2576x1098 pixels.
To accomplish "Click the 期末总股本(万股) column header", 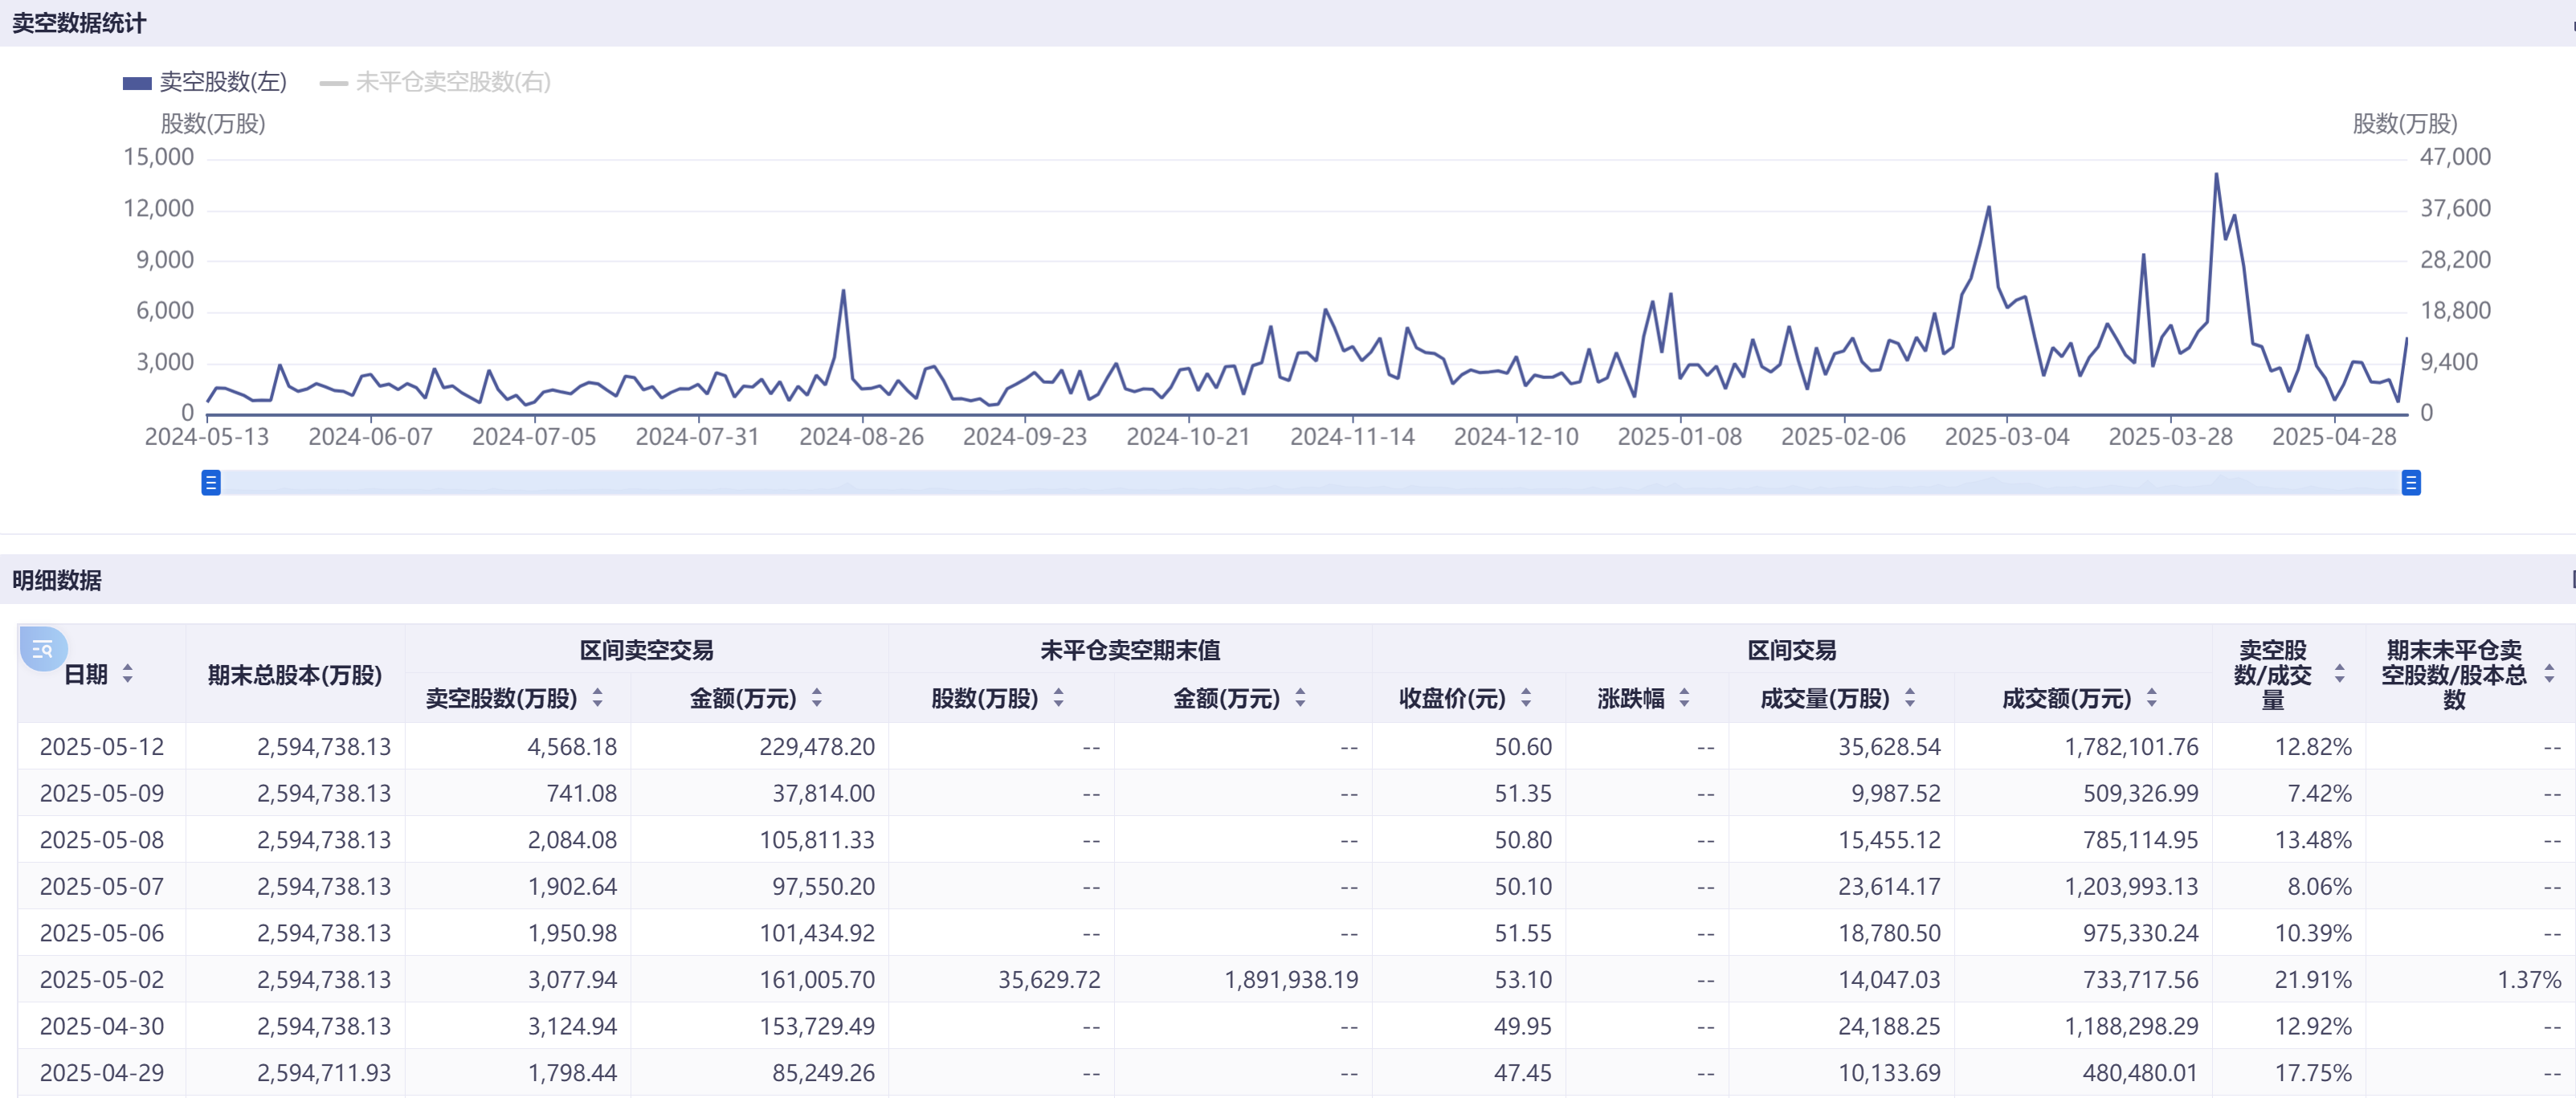I will click(295, 675).
